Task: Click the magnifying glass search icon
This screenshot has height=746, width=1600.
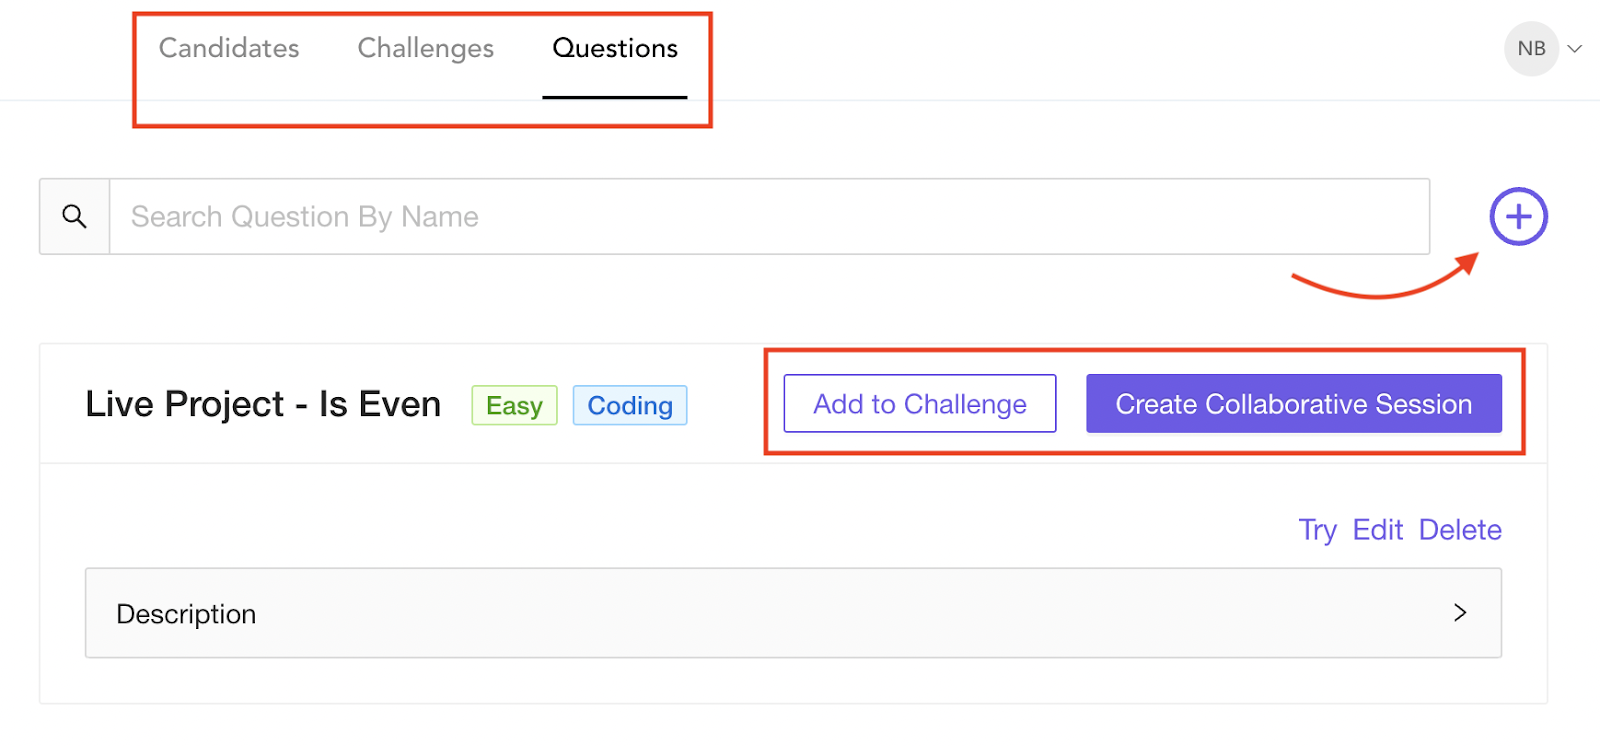Action: click(74, 216)
